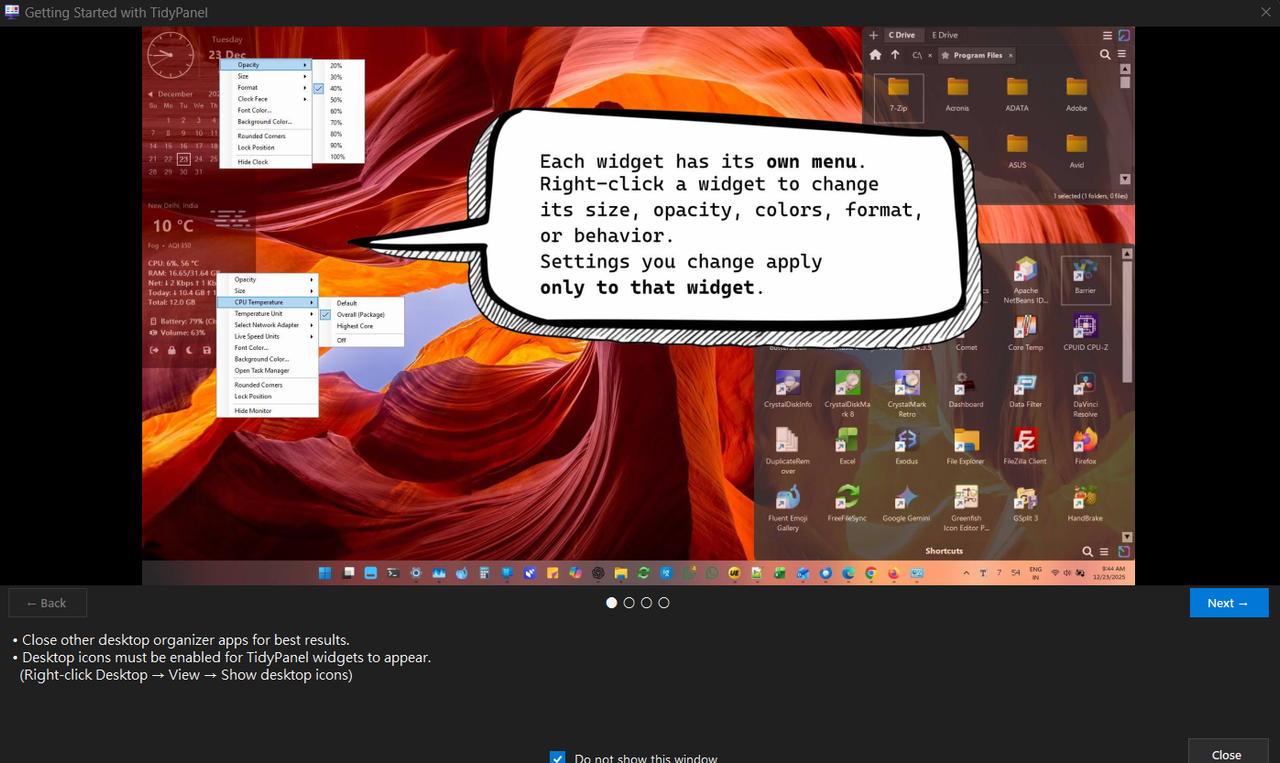
Task: Click the Windows Start icon in the taskbar
Action: click(x=325, y=573)
